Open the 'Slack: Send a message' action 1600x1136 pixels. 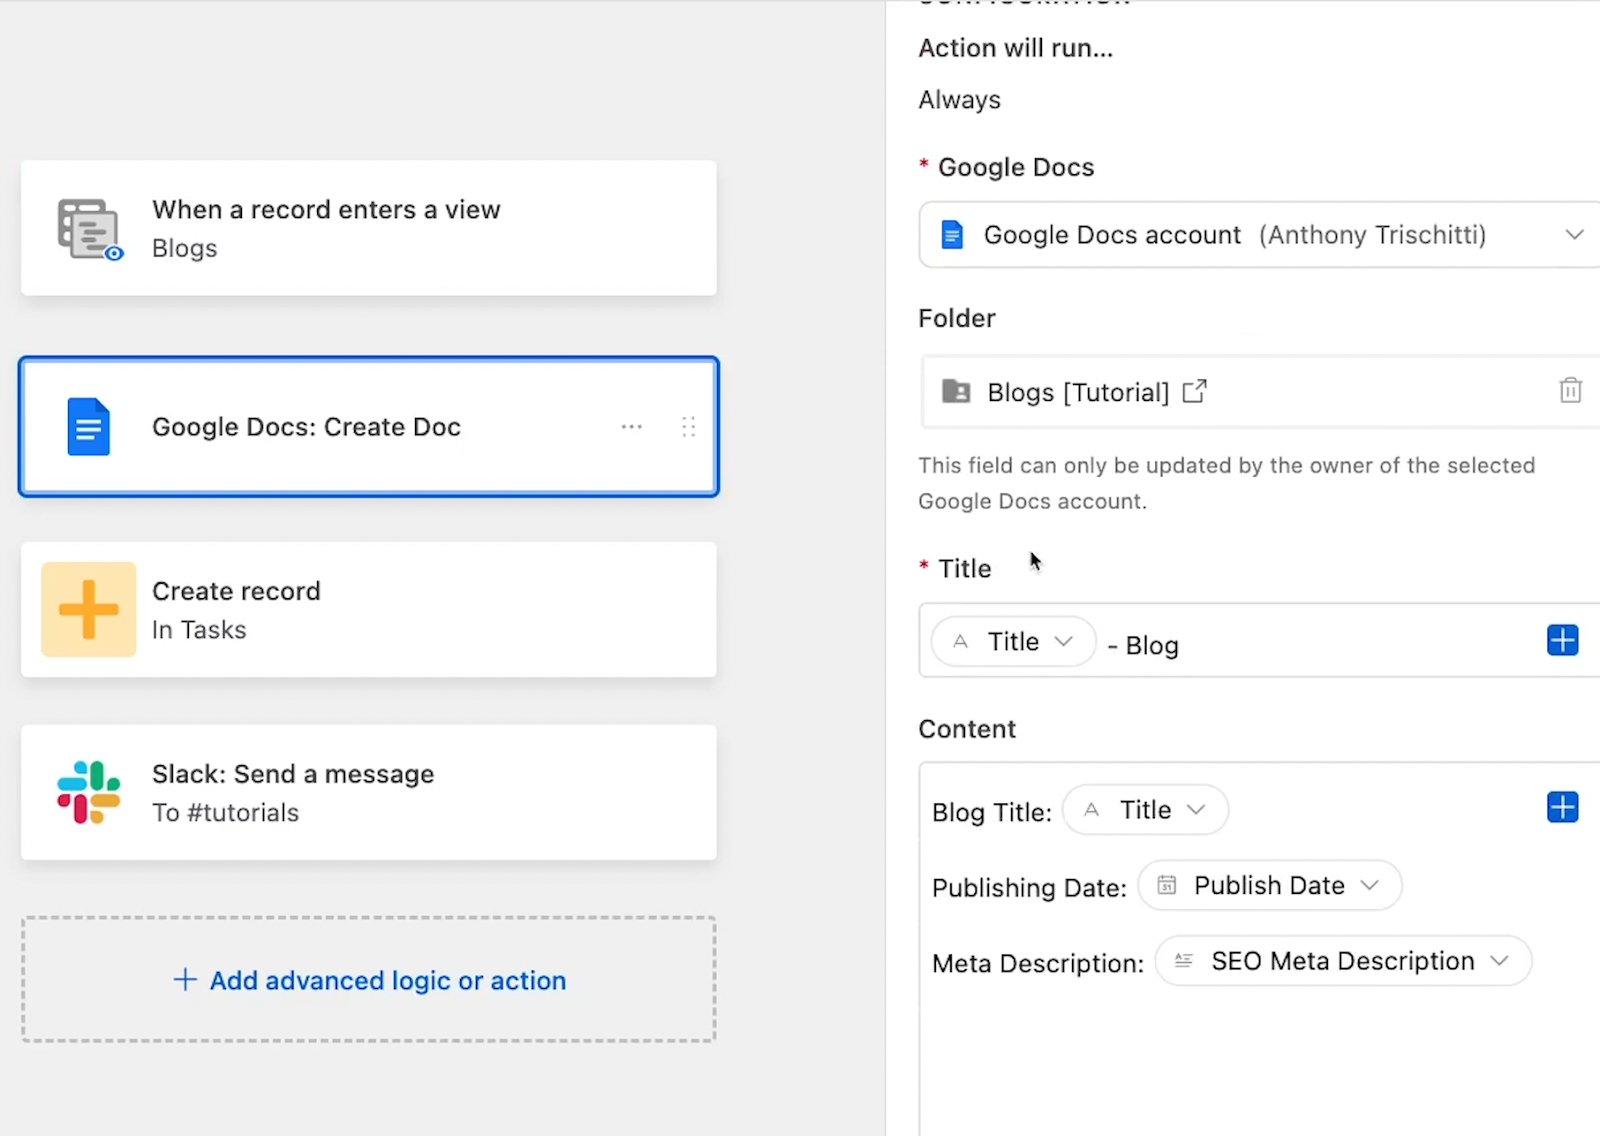click(368, 792)
